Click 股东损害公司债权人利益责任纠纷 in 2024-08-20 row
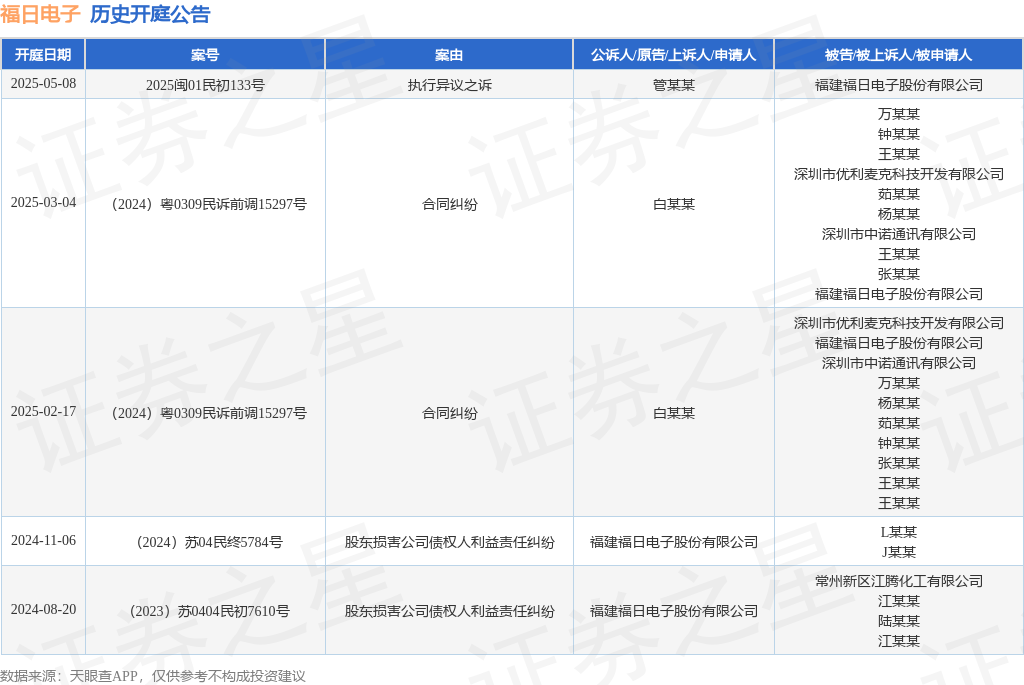 (x=449, y=612)
